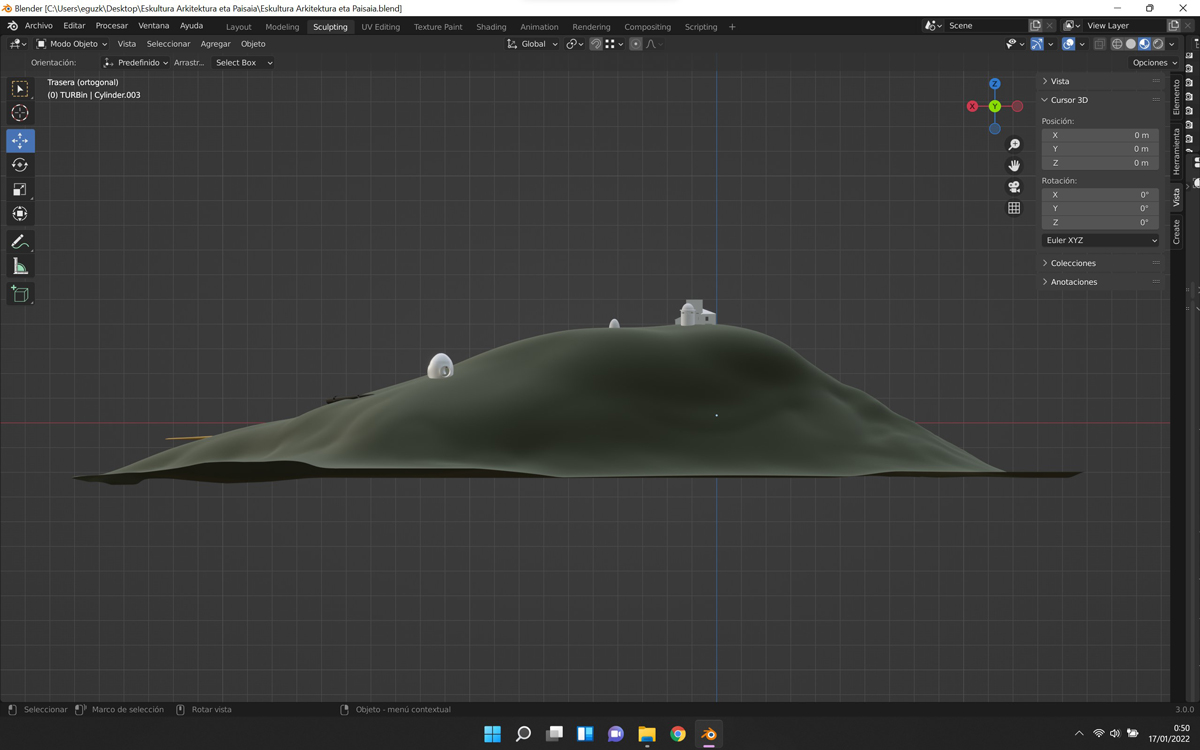This screenshot has height=750, width=1200.
Task: Open the Agregar menu
Action: click(x=215, y=44)
